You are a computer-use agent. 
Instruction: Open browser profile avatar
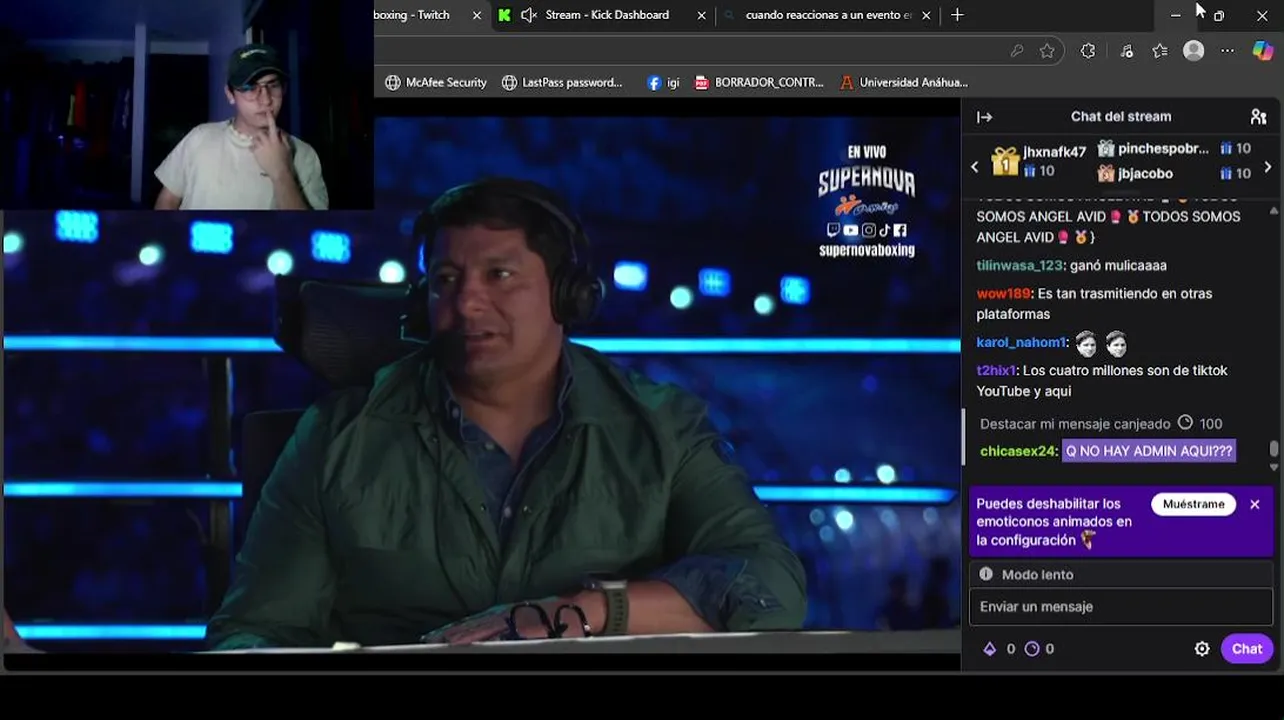1194,51
